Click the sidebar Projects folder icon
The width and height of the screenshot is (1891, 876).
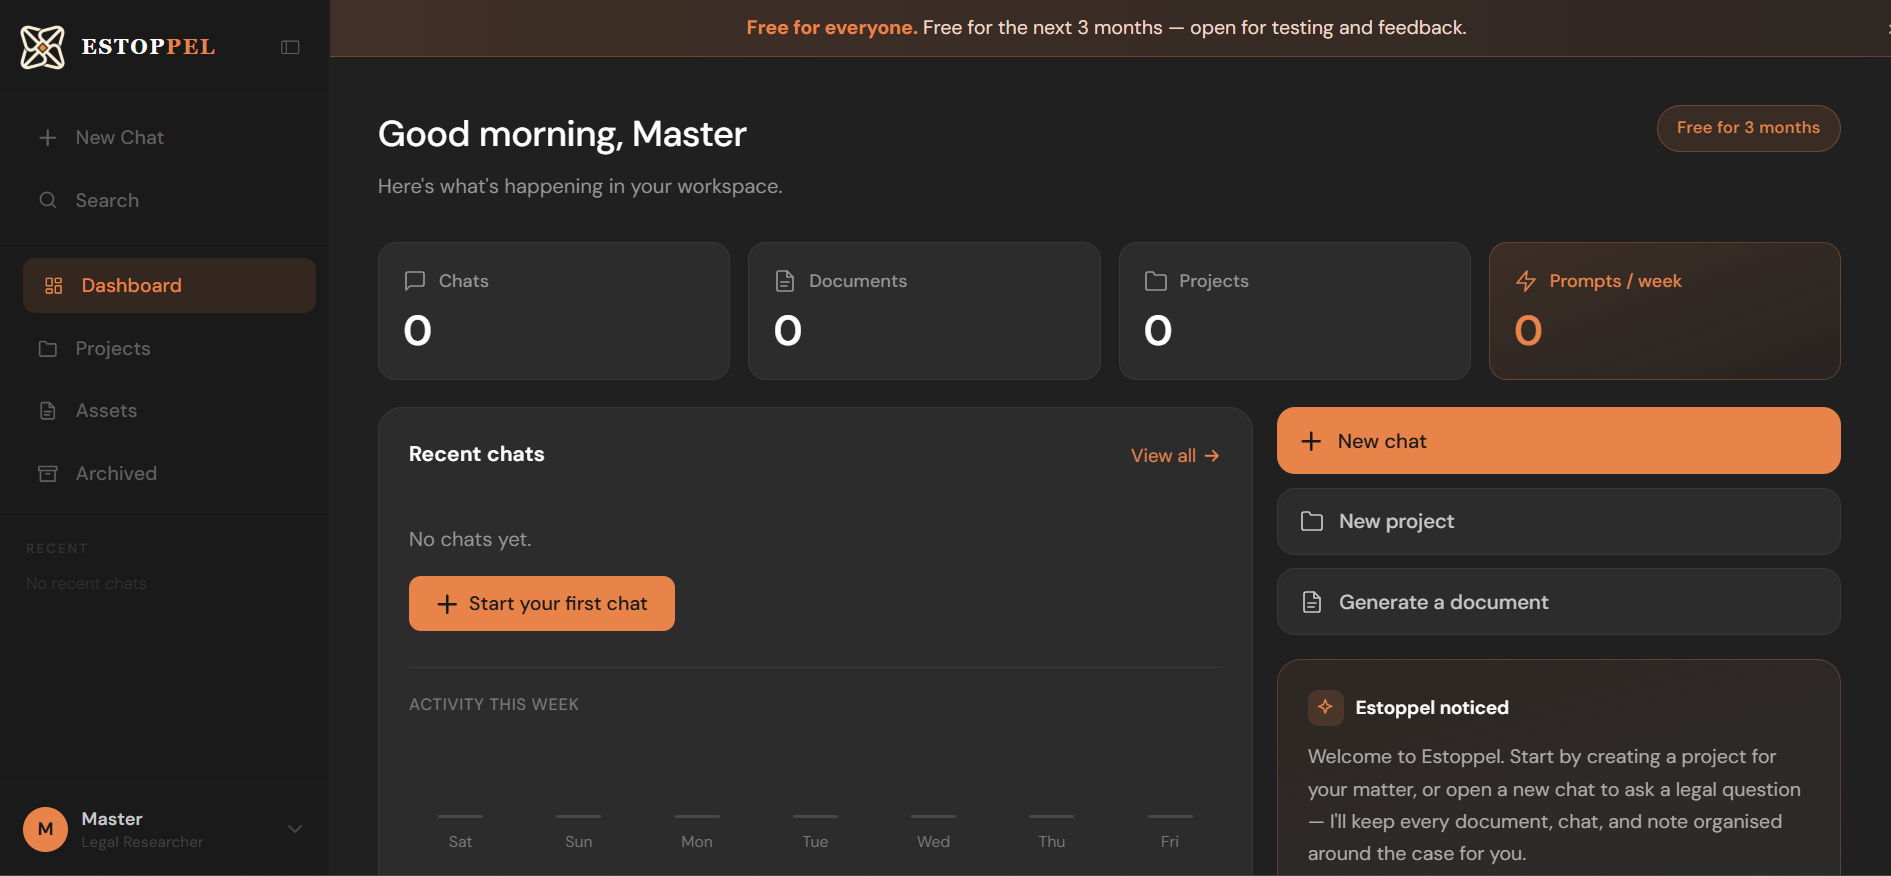coord(47,349)
